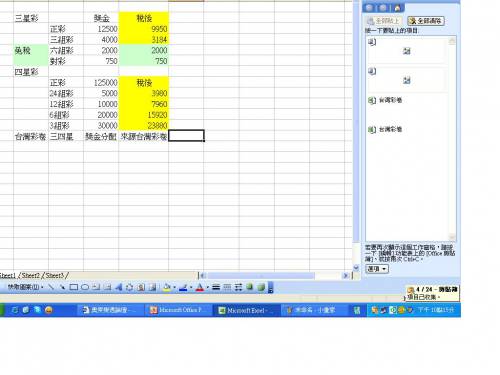Select the Arrow drawing tool
The width and height of the screenshot is (500, 375).
click(62, 287)
